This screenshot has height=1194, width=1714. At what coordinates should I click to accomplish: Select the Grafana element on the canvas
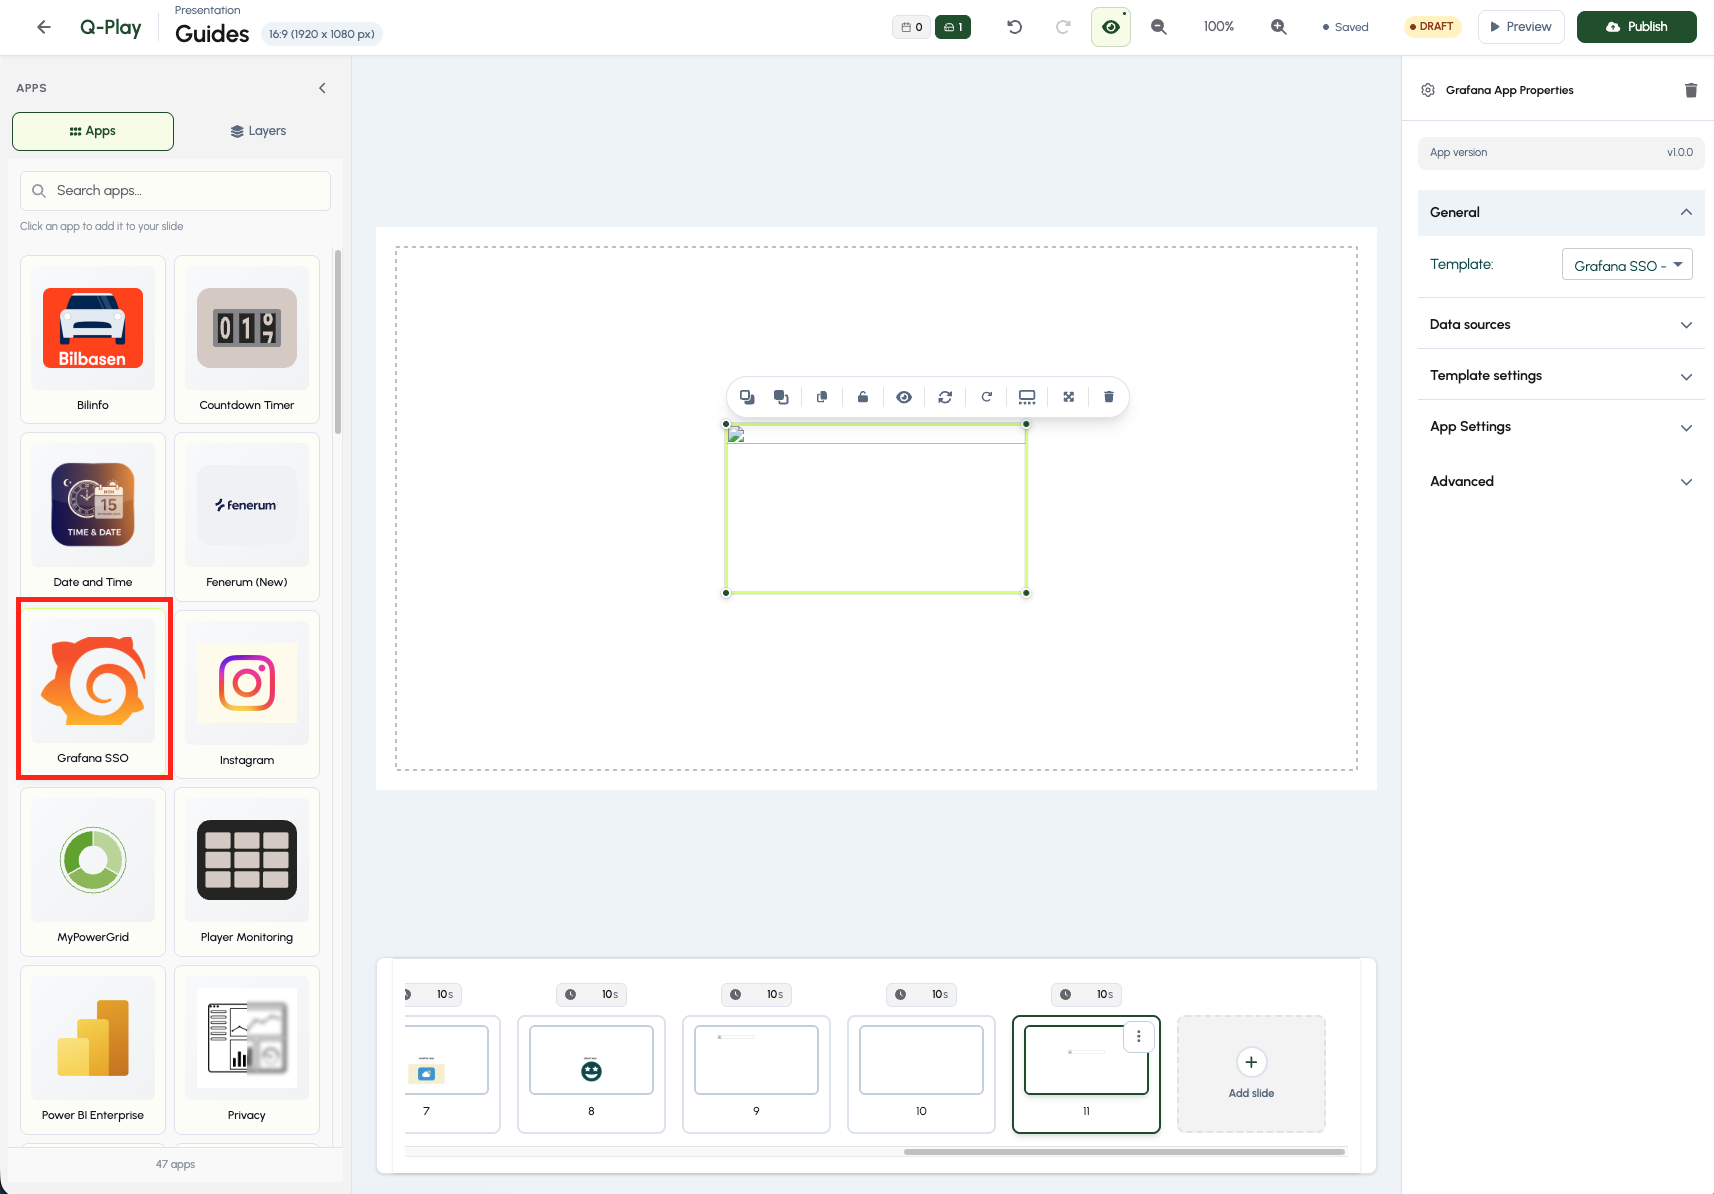click(x=876, y=509)
